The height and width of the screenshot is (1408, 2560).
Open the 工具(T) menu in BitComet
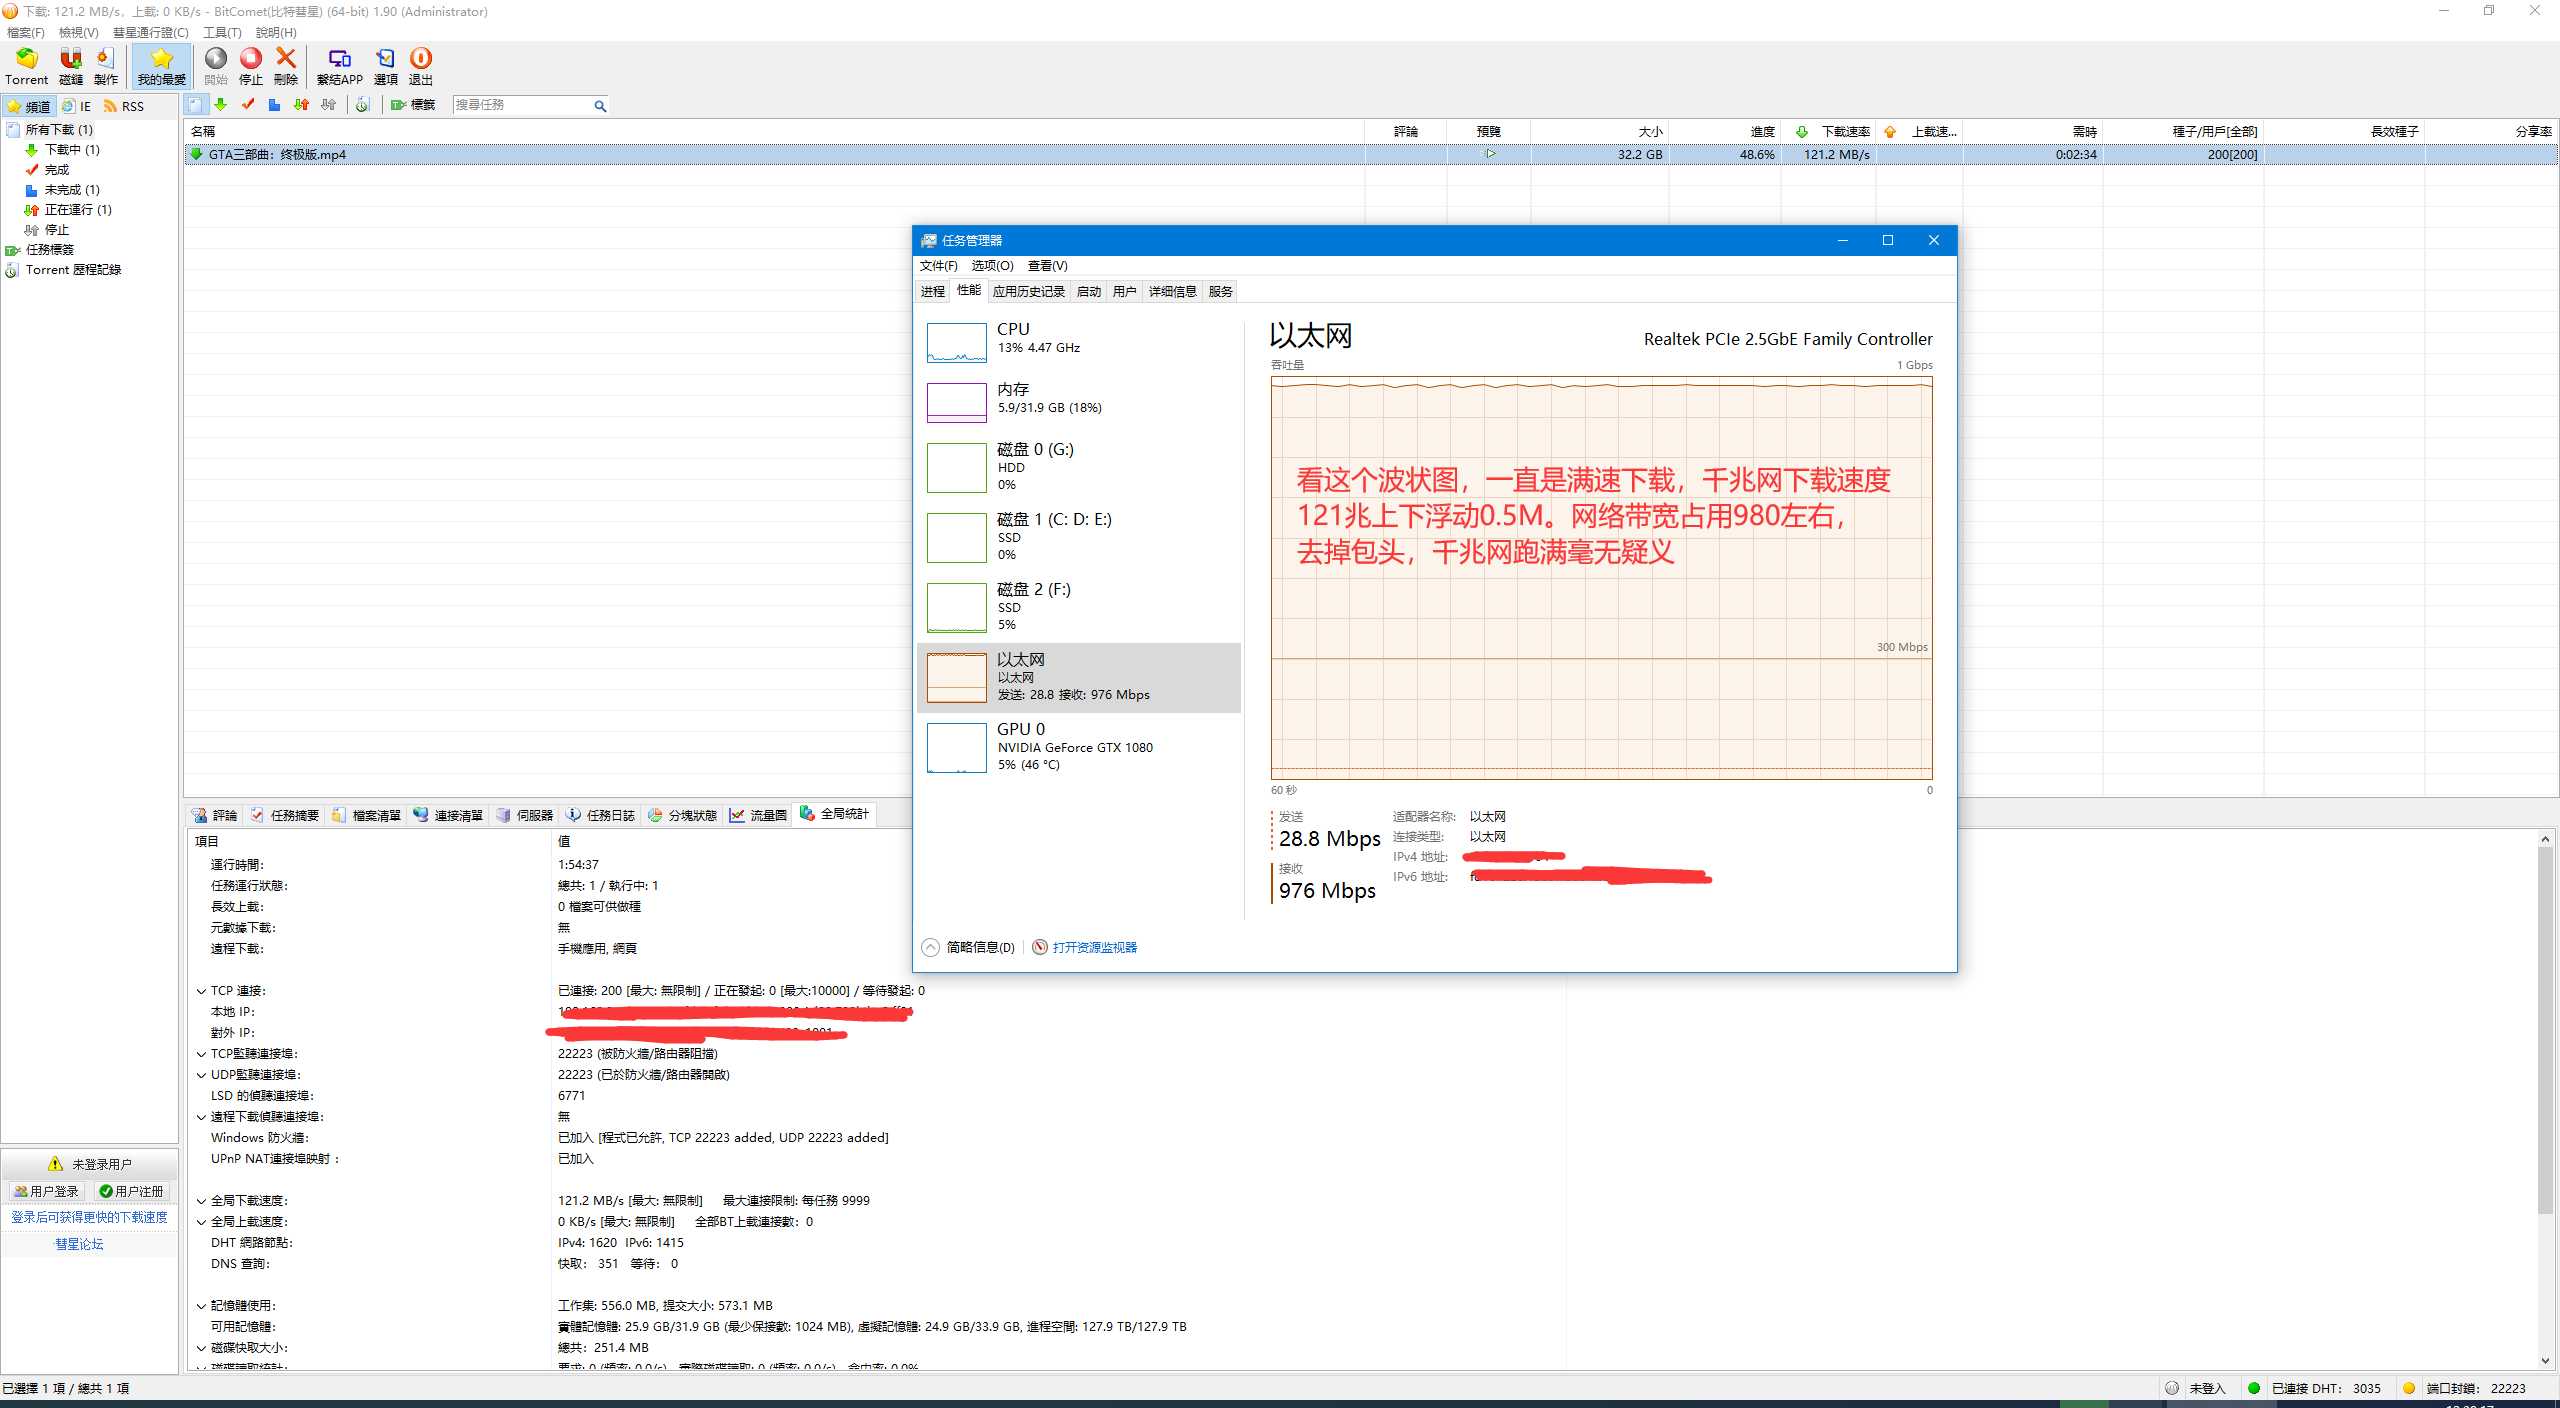(222, 32)
